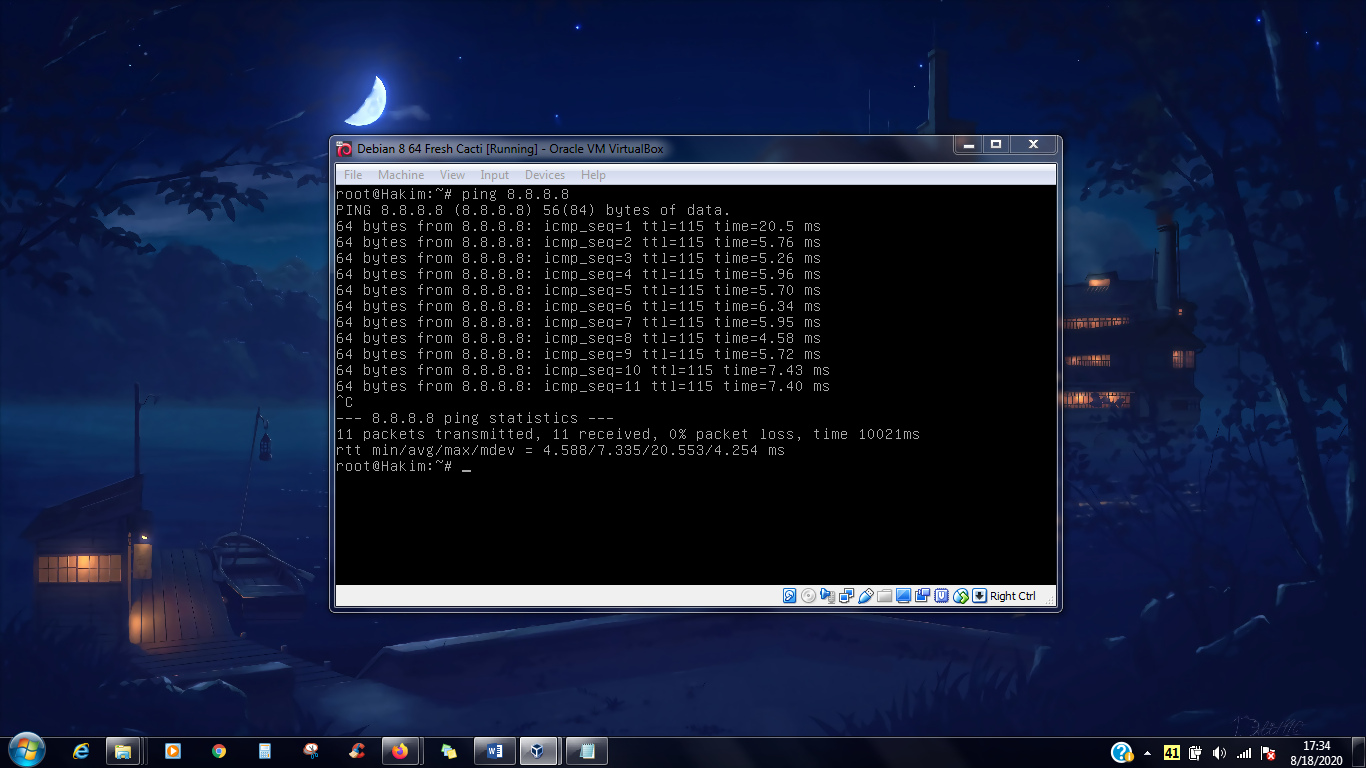This screenshot has width=1366, height=768.
Task: Click the Windows Start button
Action: pyautogui.click(x=26, y=750)
